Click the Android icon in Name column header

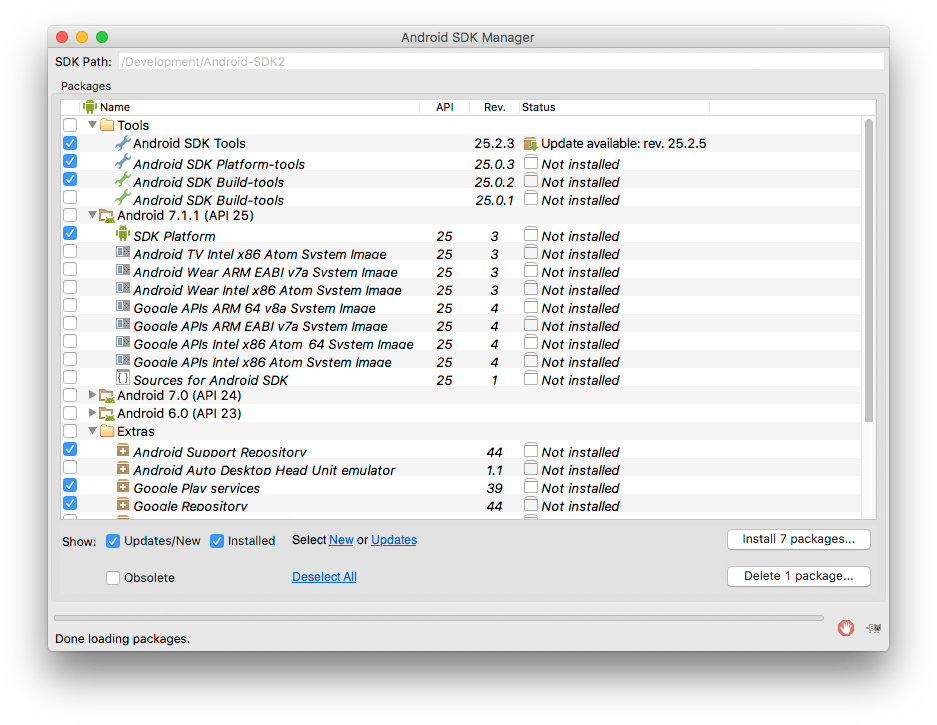click(90, 107)
